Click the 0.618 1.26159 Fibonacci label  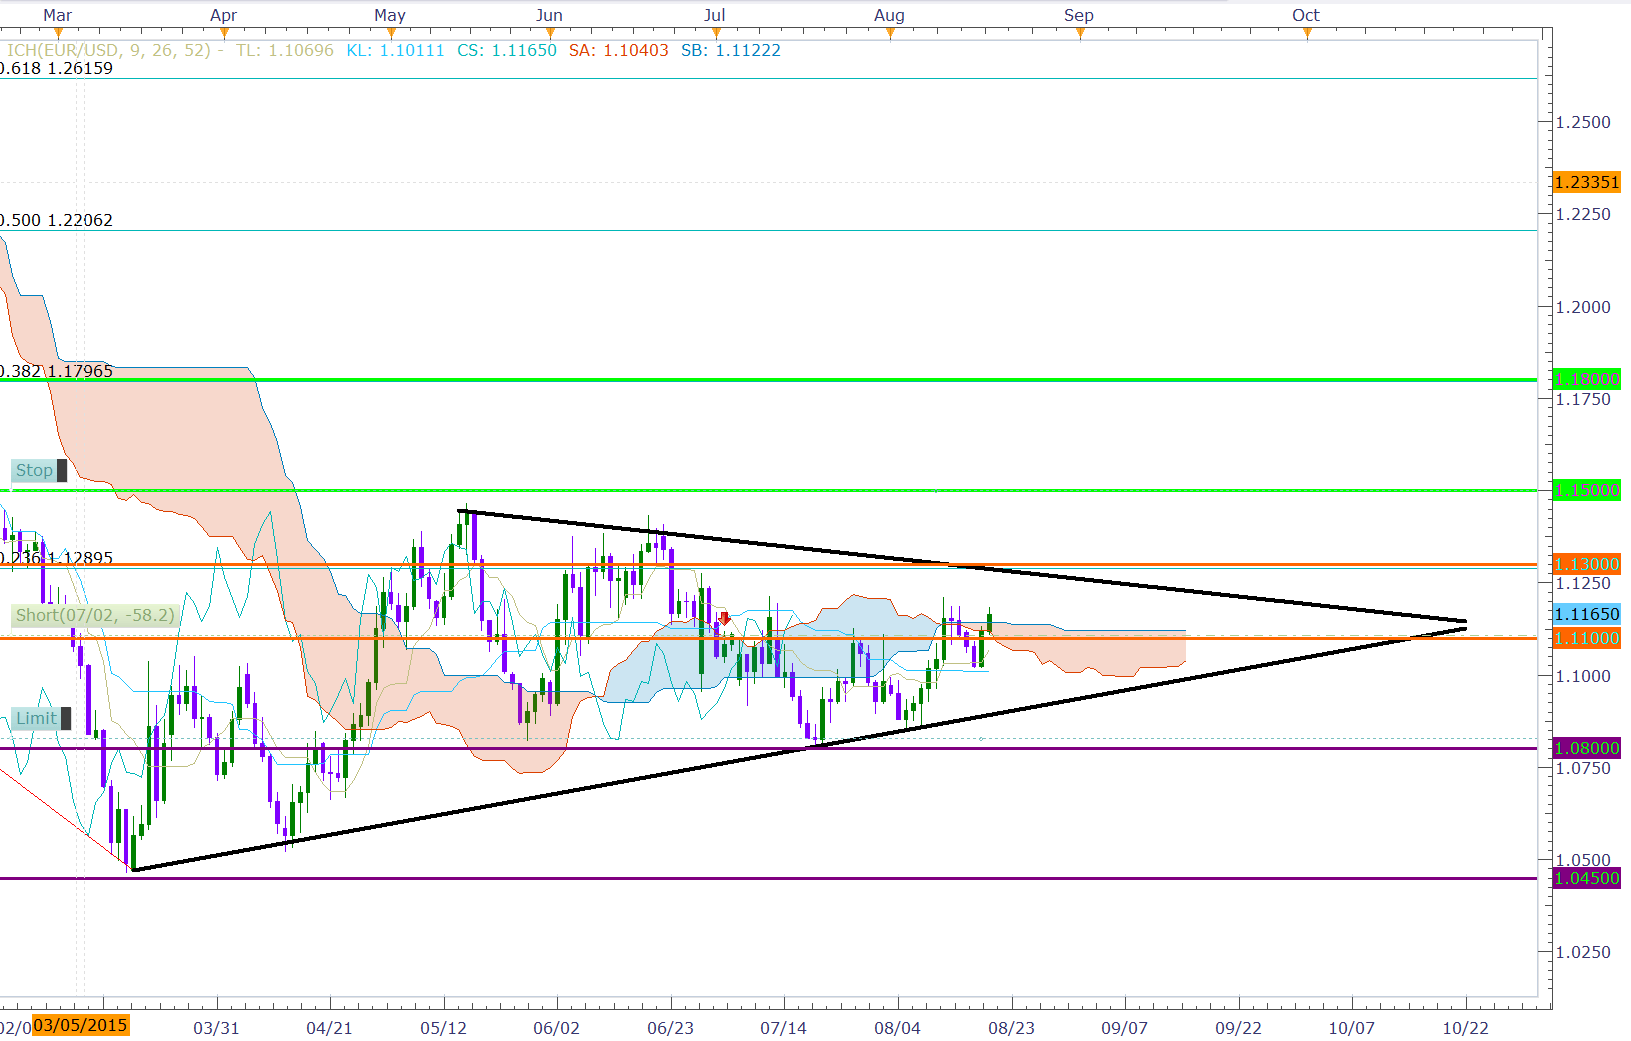56,68
